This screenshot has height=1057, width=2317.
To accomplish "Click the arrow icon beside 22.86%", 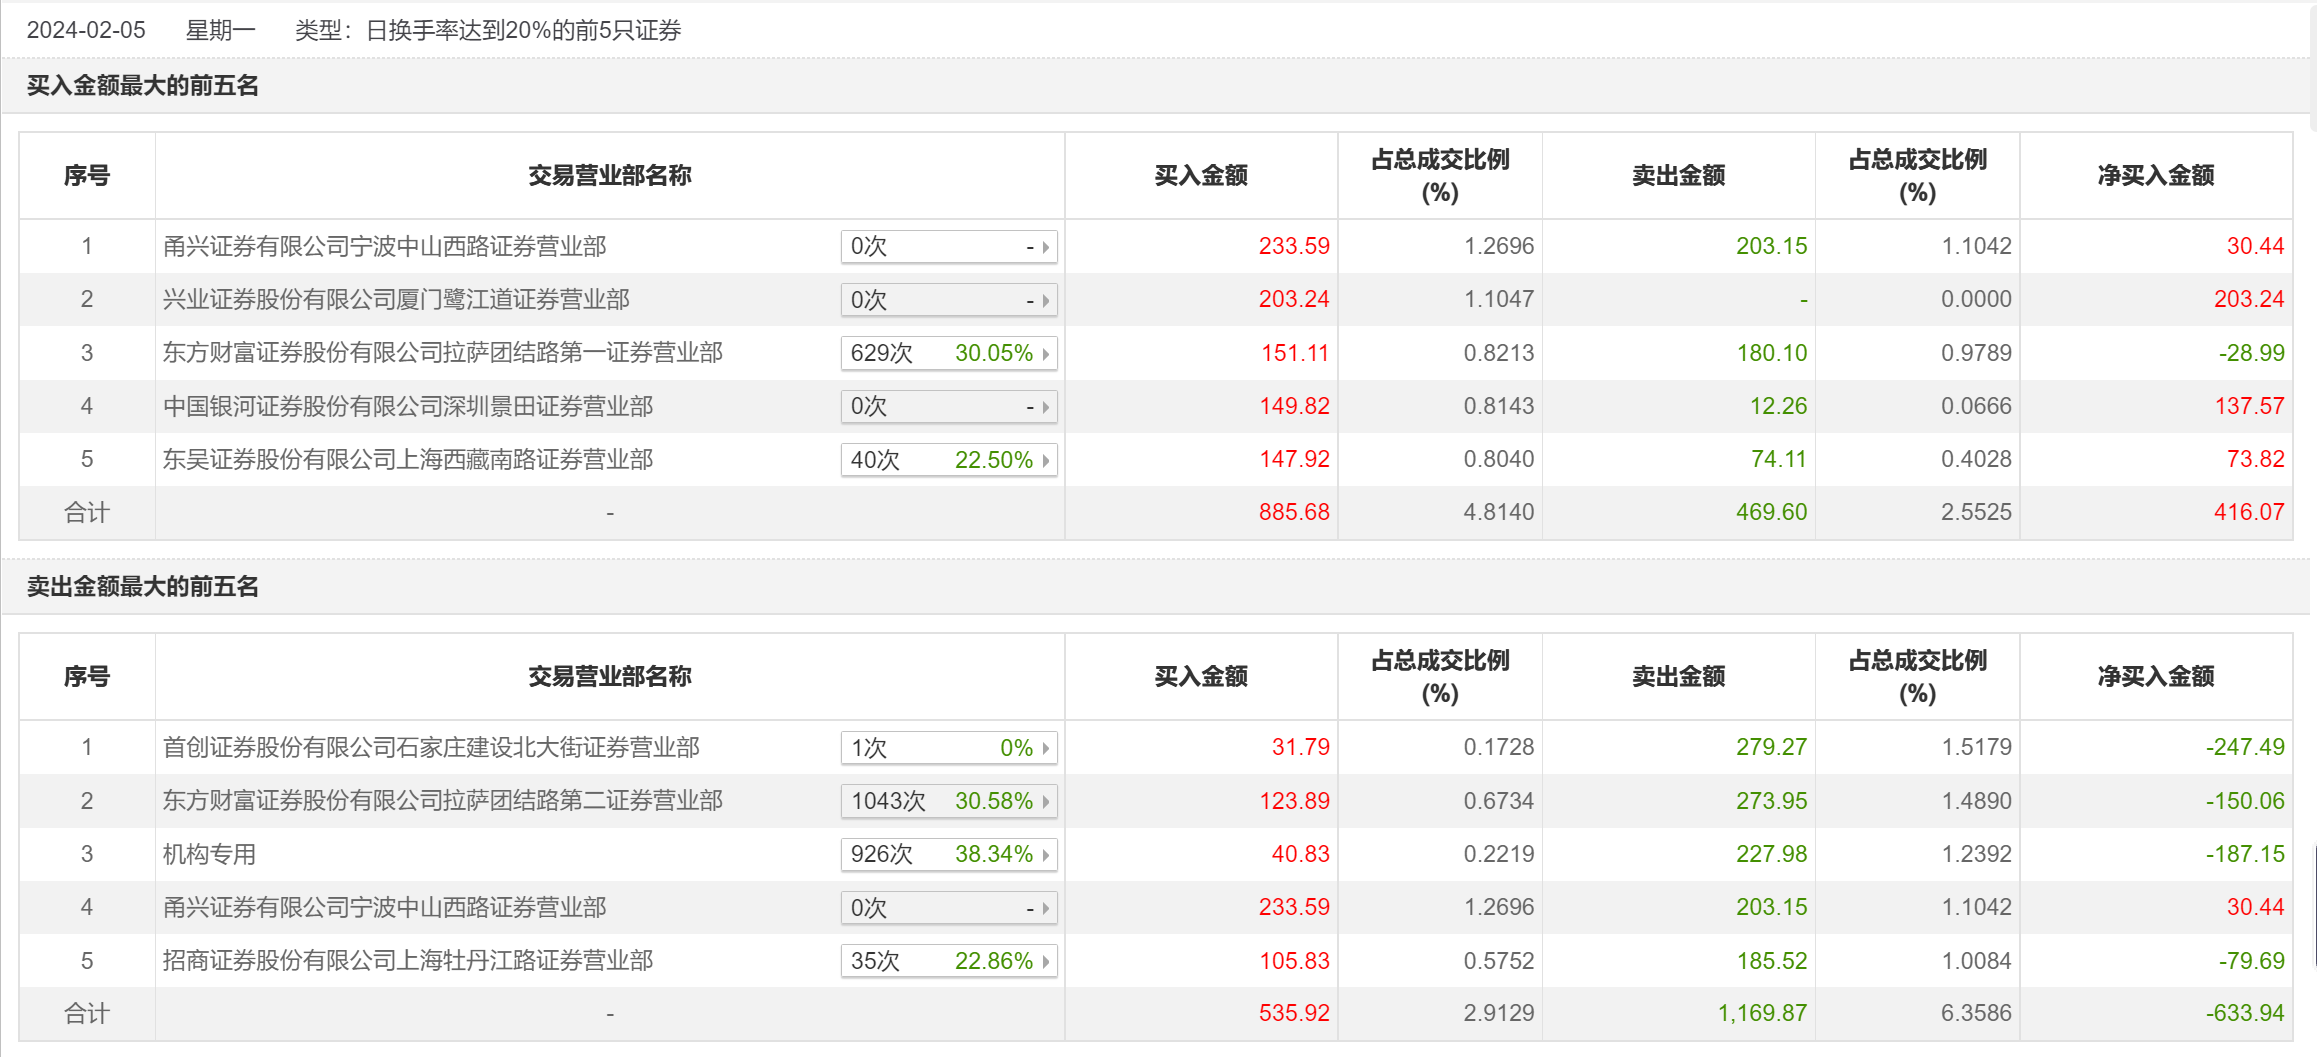I will pyautogui.click(x=1046, y=962).
